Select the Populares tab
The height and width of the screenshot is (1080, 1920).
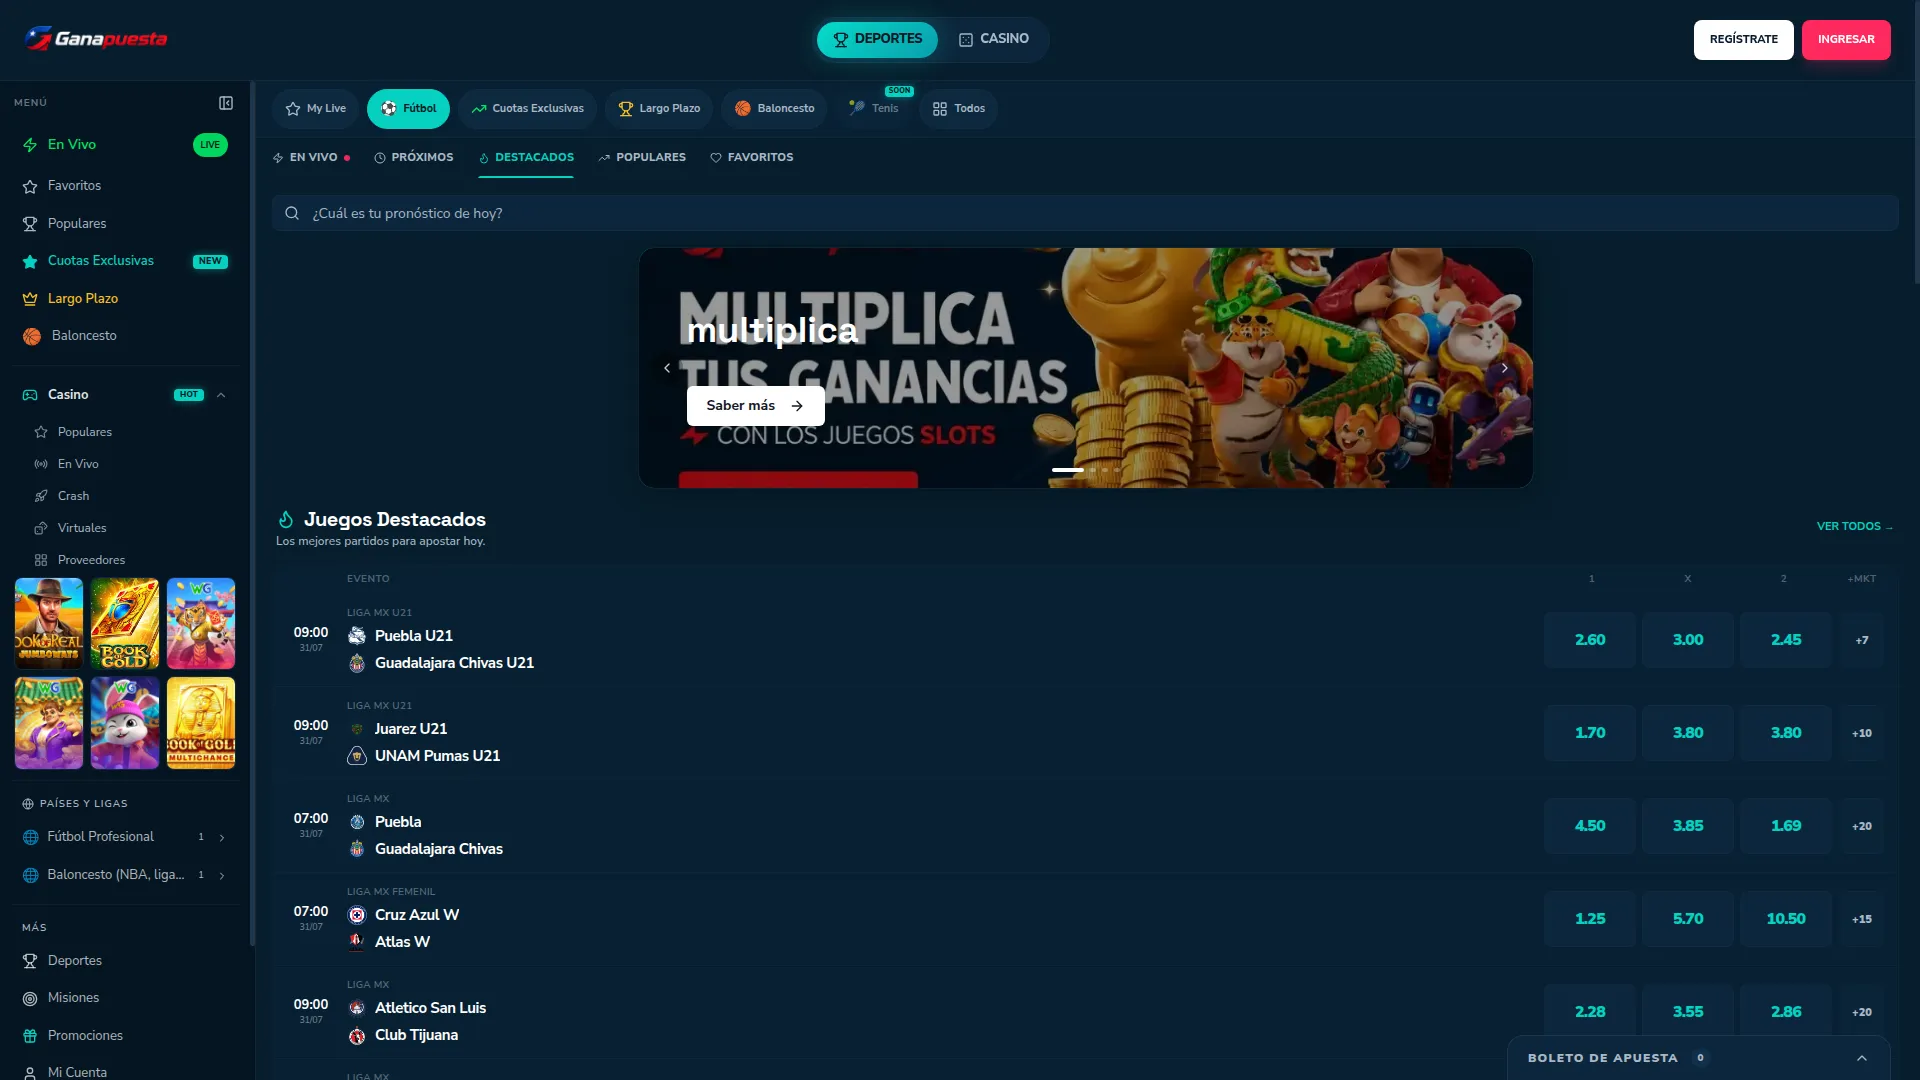click(x=642, y=158)
